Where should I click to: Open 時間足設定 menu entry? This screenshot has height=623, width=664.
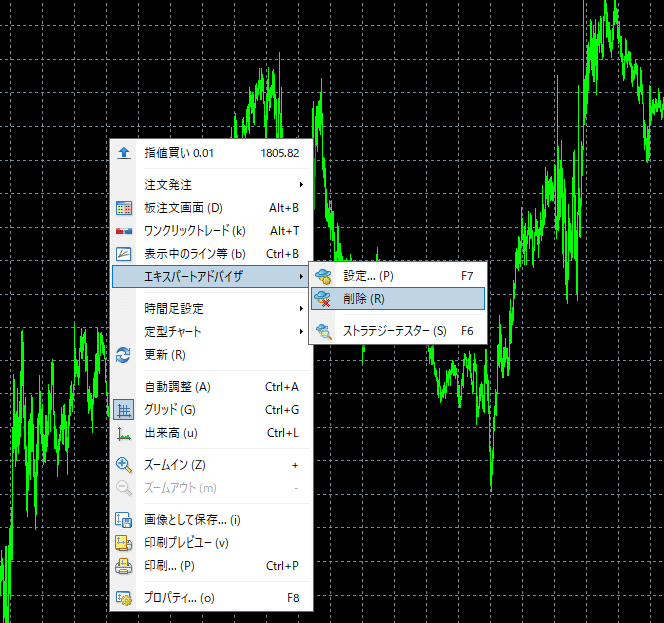pyautogui.click(x=211, y=308)
